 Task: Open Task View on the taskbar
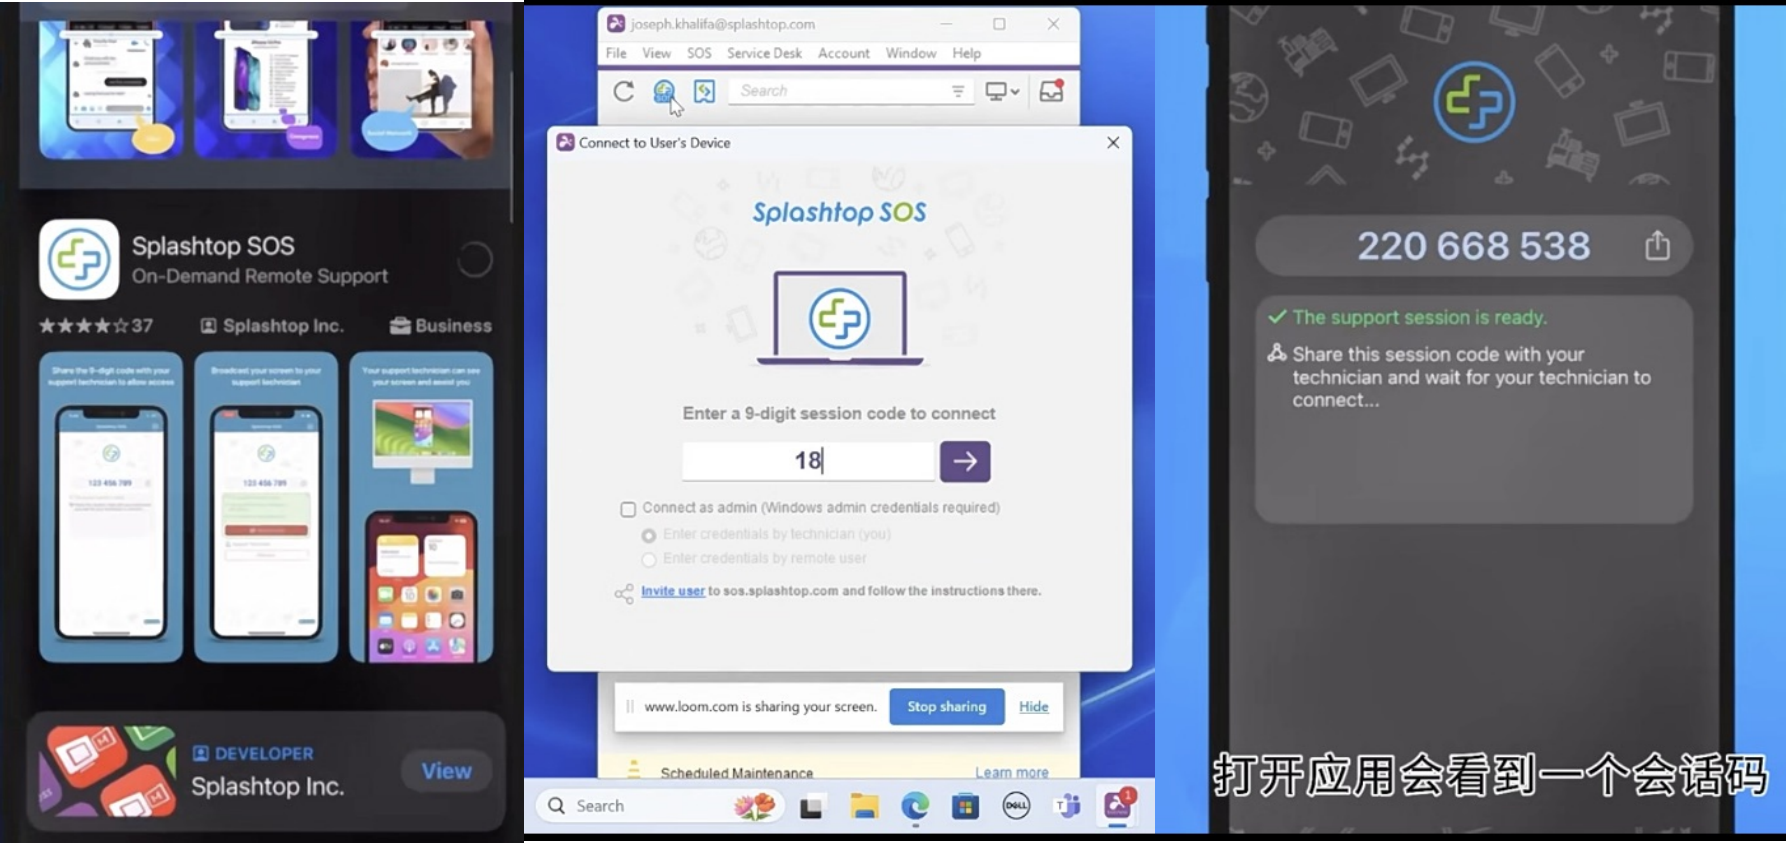pos(811,806)
